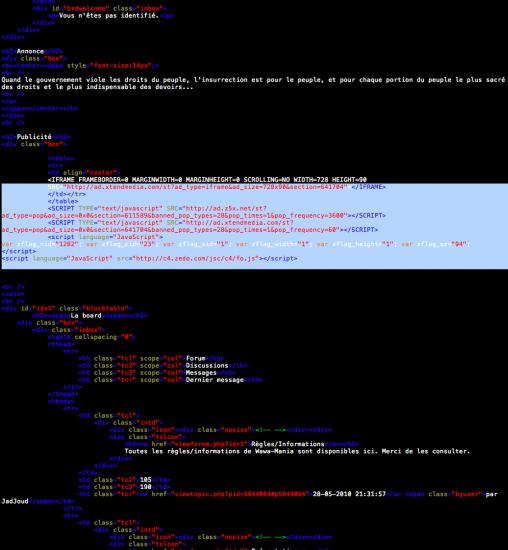Click the messages count "190"
Viewport: 508px width, 550px height.
click(x=146, y=487)
